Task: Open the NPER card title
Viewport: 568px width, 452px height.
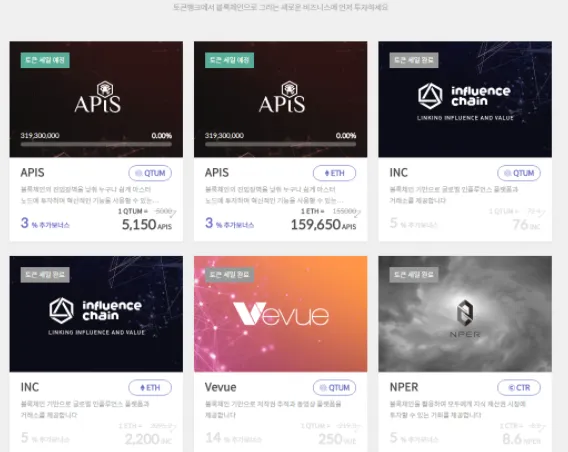Action: pyautogui.click(x=404, y=387)
